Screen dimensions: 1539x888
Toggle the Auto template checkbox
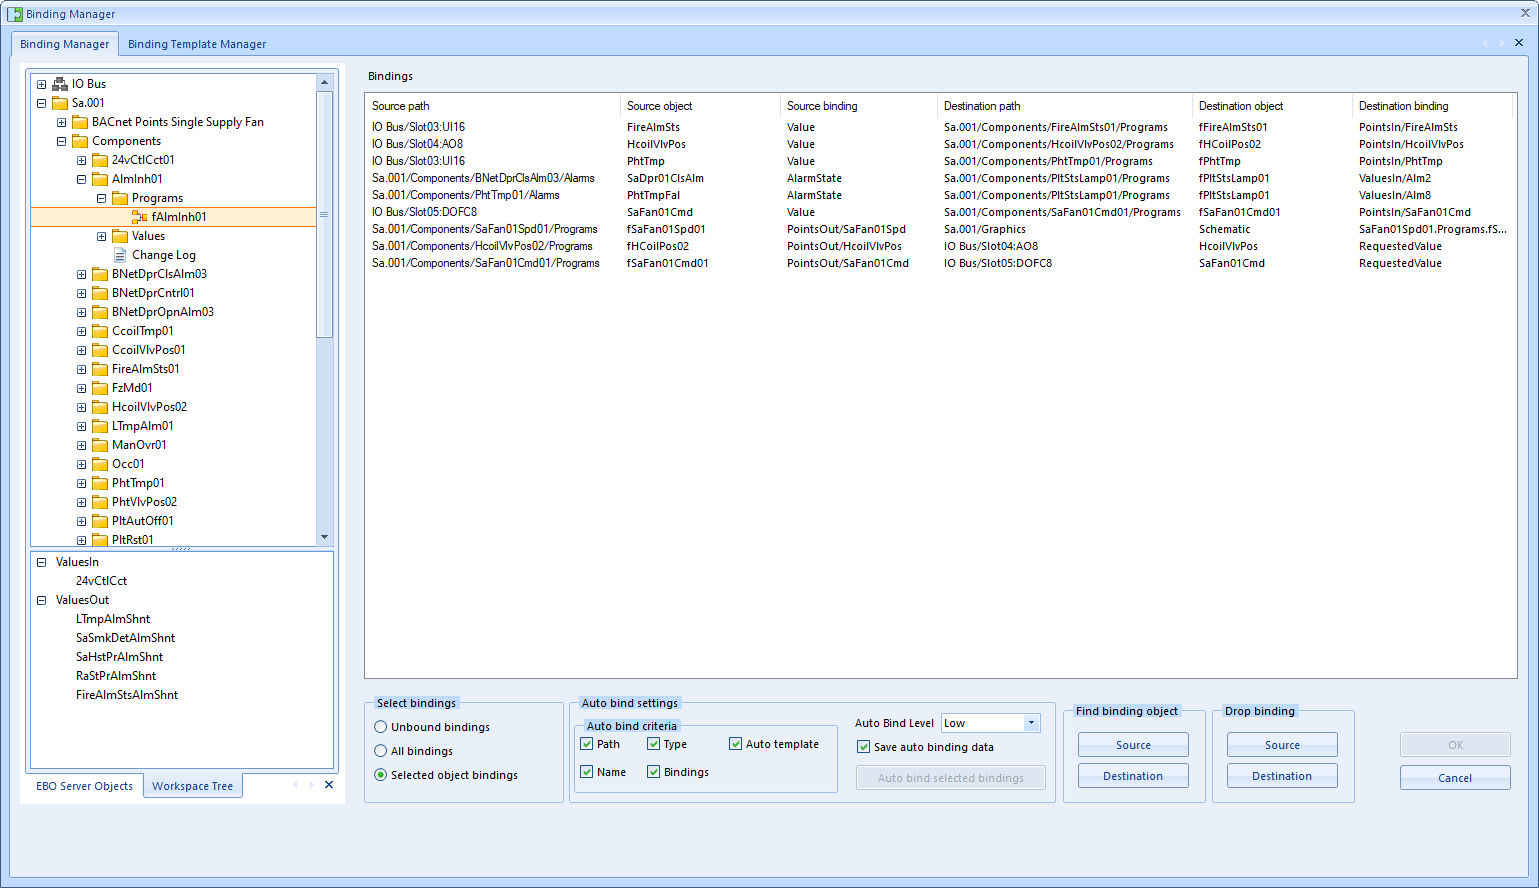pyautogui.click(x=735, y=744)
